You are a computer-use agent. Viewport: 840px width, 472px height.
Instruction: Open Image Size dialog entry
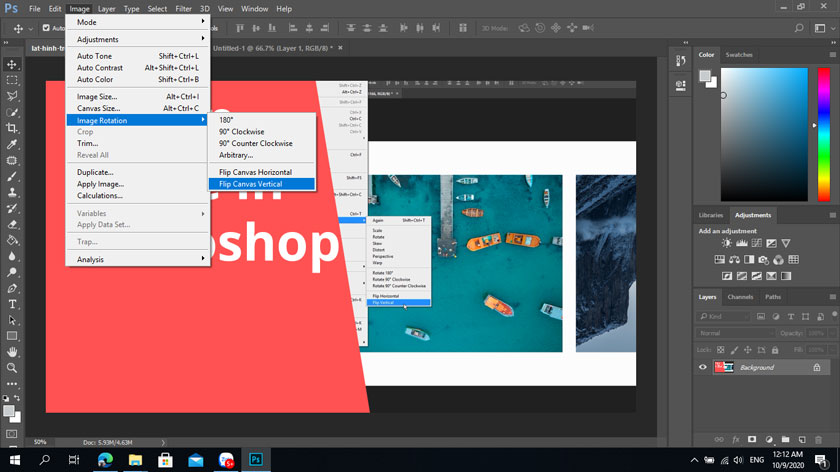(138, 96)
